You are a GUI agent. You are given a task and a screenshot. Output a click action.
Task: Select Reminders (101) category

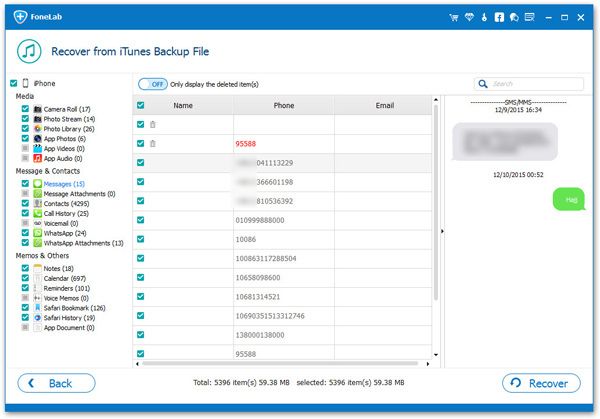[x=67, y=288]
